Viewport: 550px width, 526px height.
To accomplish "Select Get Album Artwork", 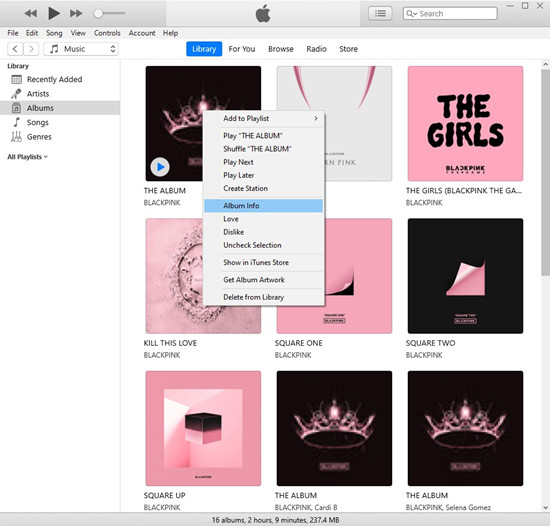I will [x=263, y=280].
